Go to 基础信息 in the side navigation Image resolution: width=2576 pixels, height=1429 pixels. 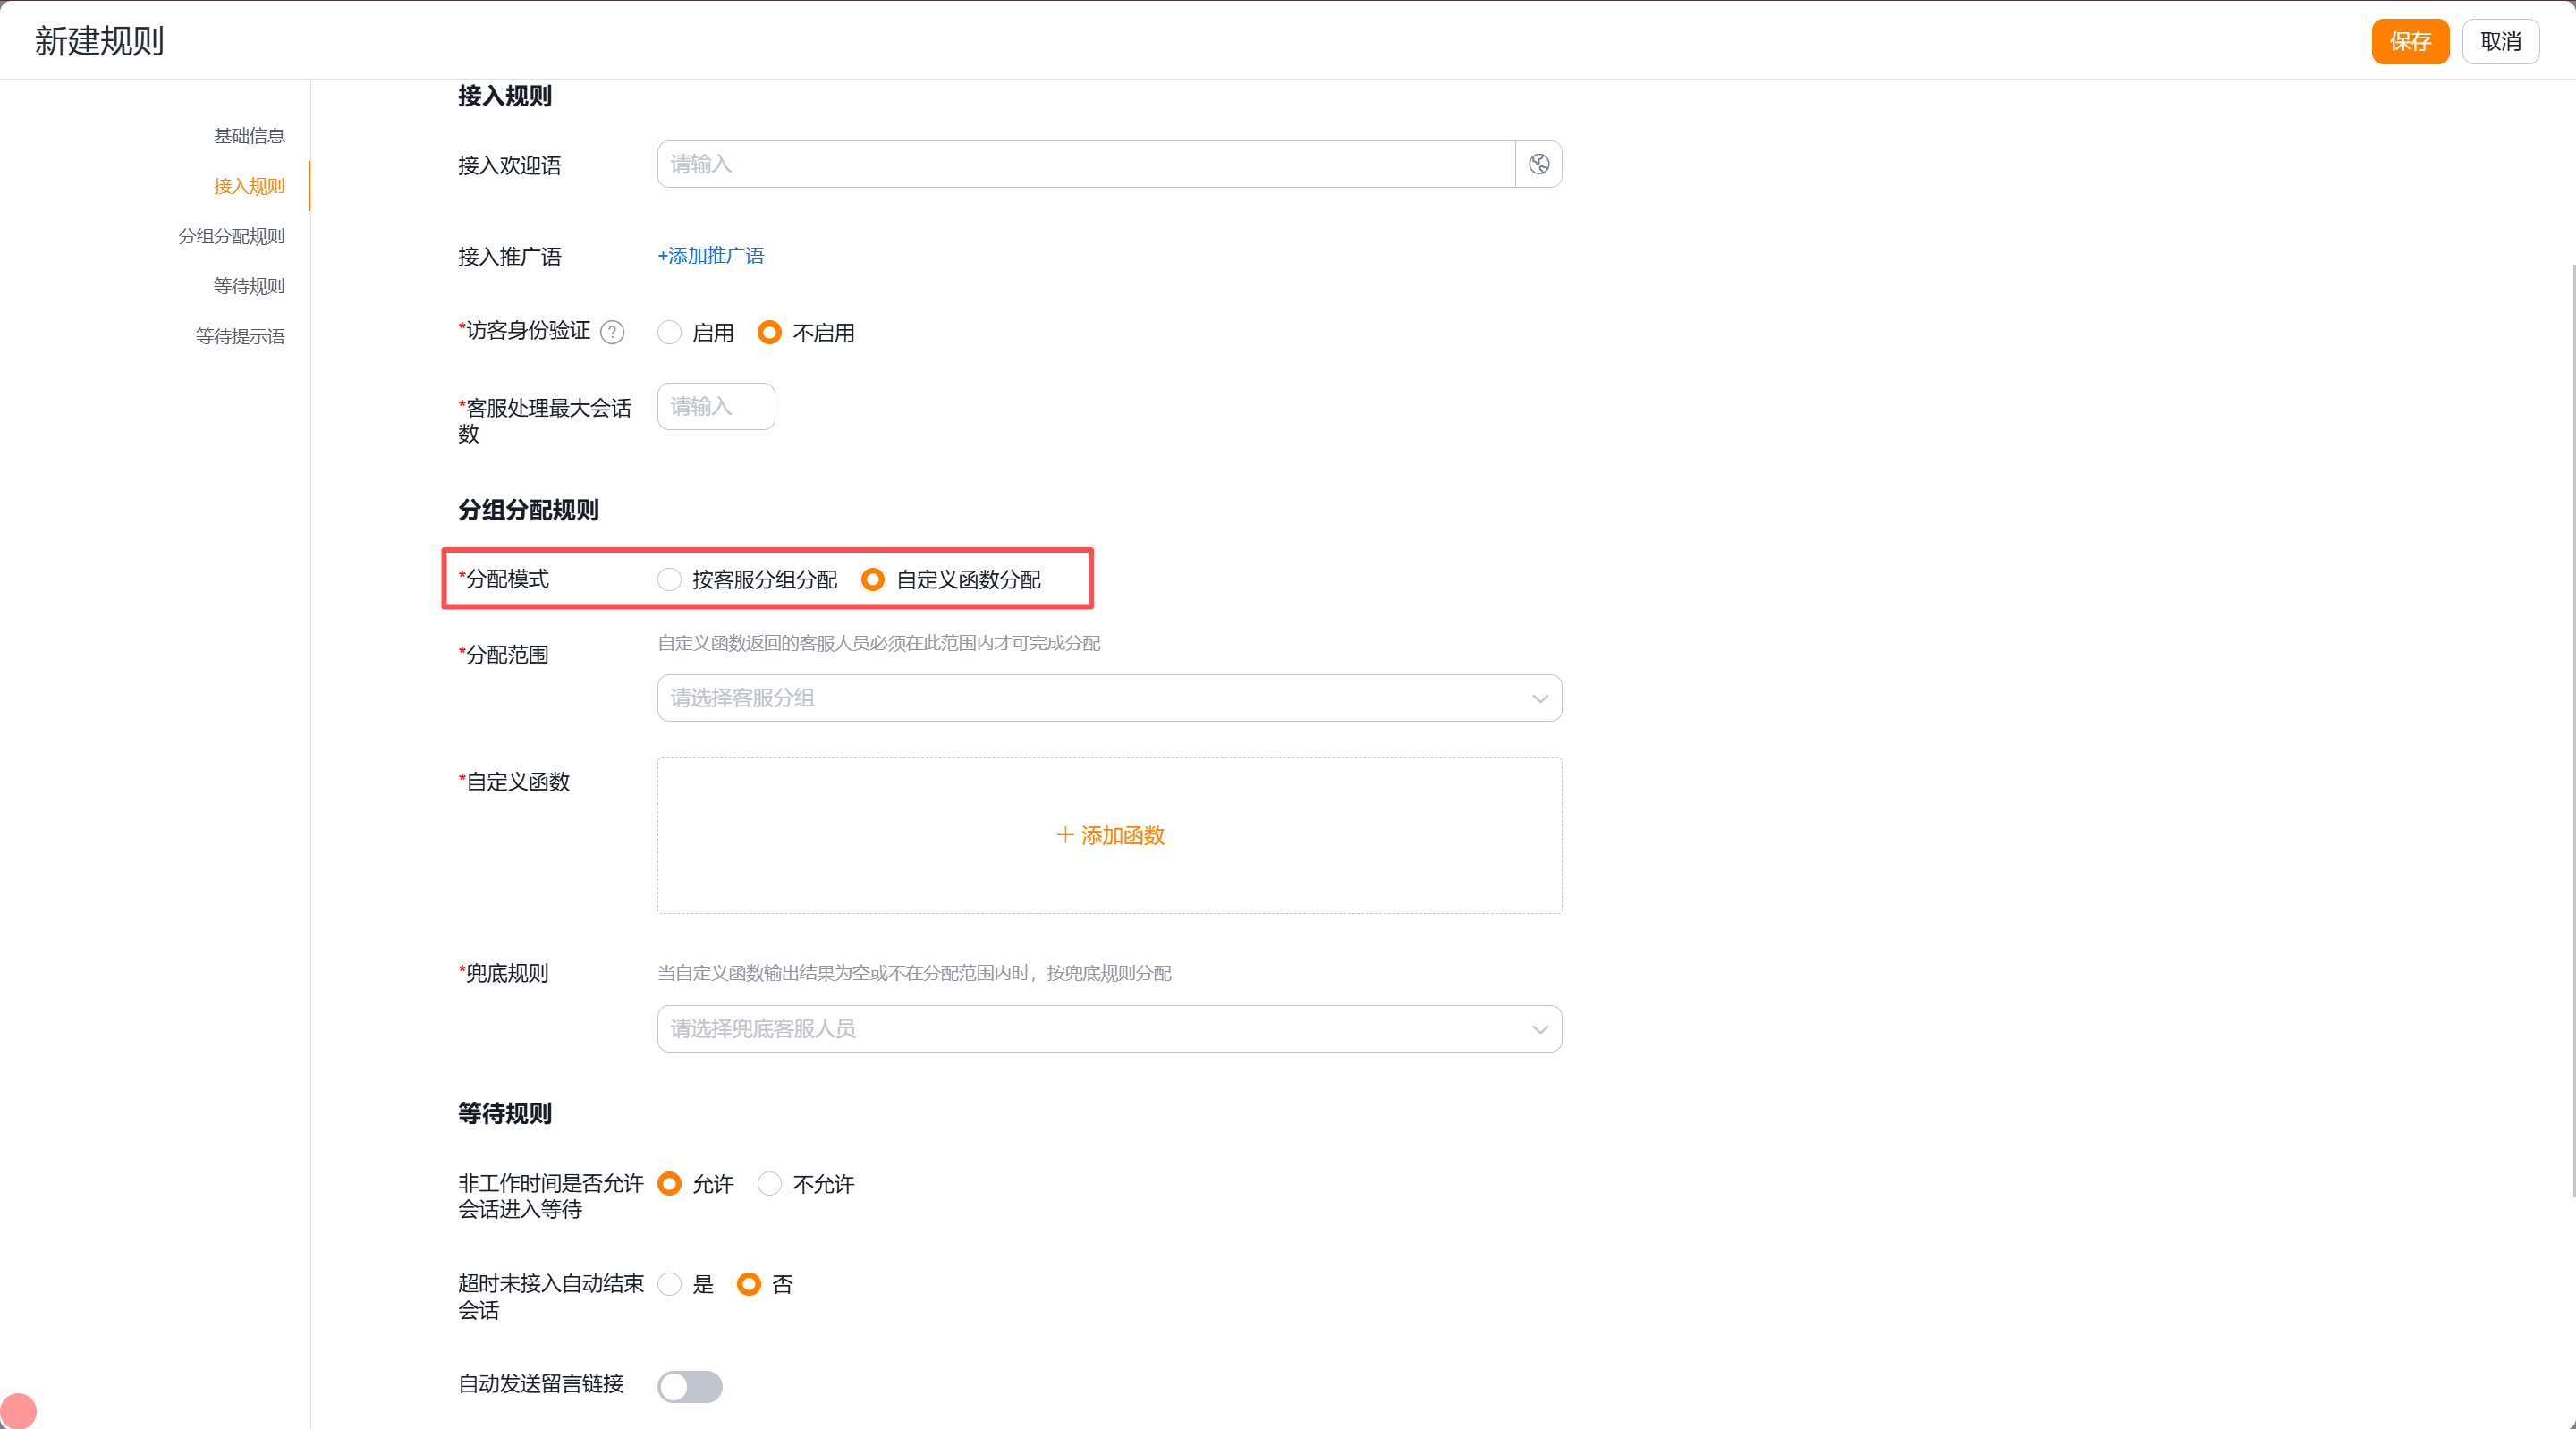coord(249,136)
